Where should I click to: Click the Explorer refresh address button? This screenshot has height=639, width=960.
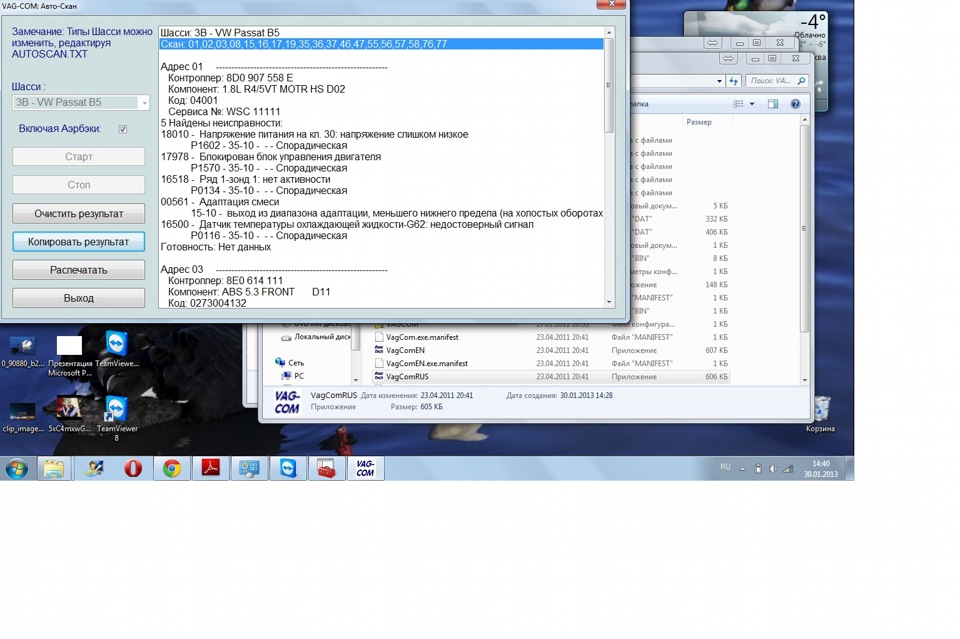tap(733, 81)
